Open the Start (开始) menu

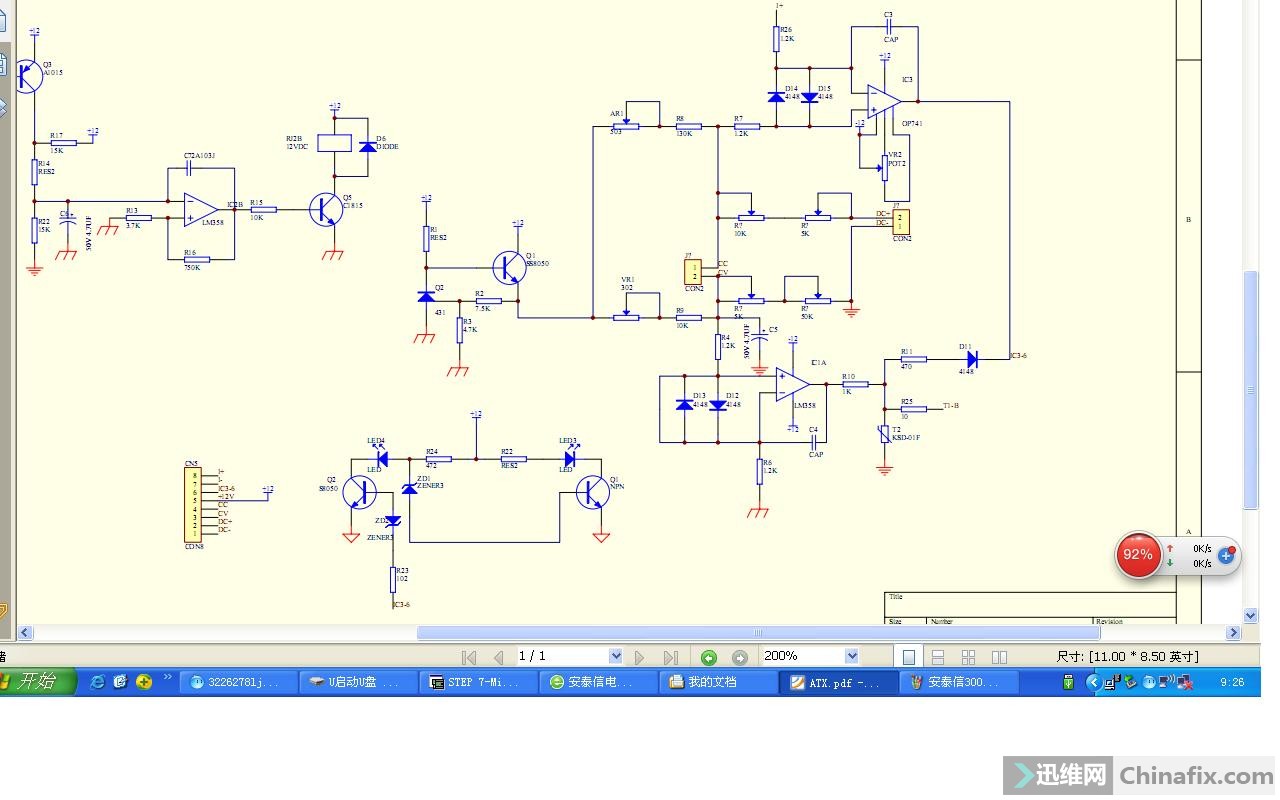[38, 682]
